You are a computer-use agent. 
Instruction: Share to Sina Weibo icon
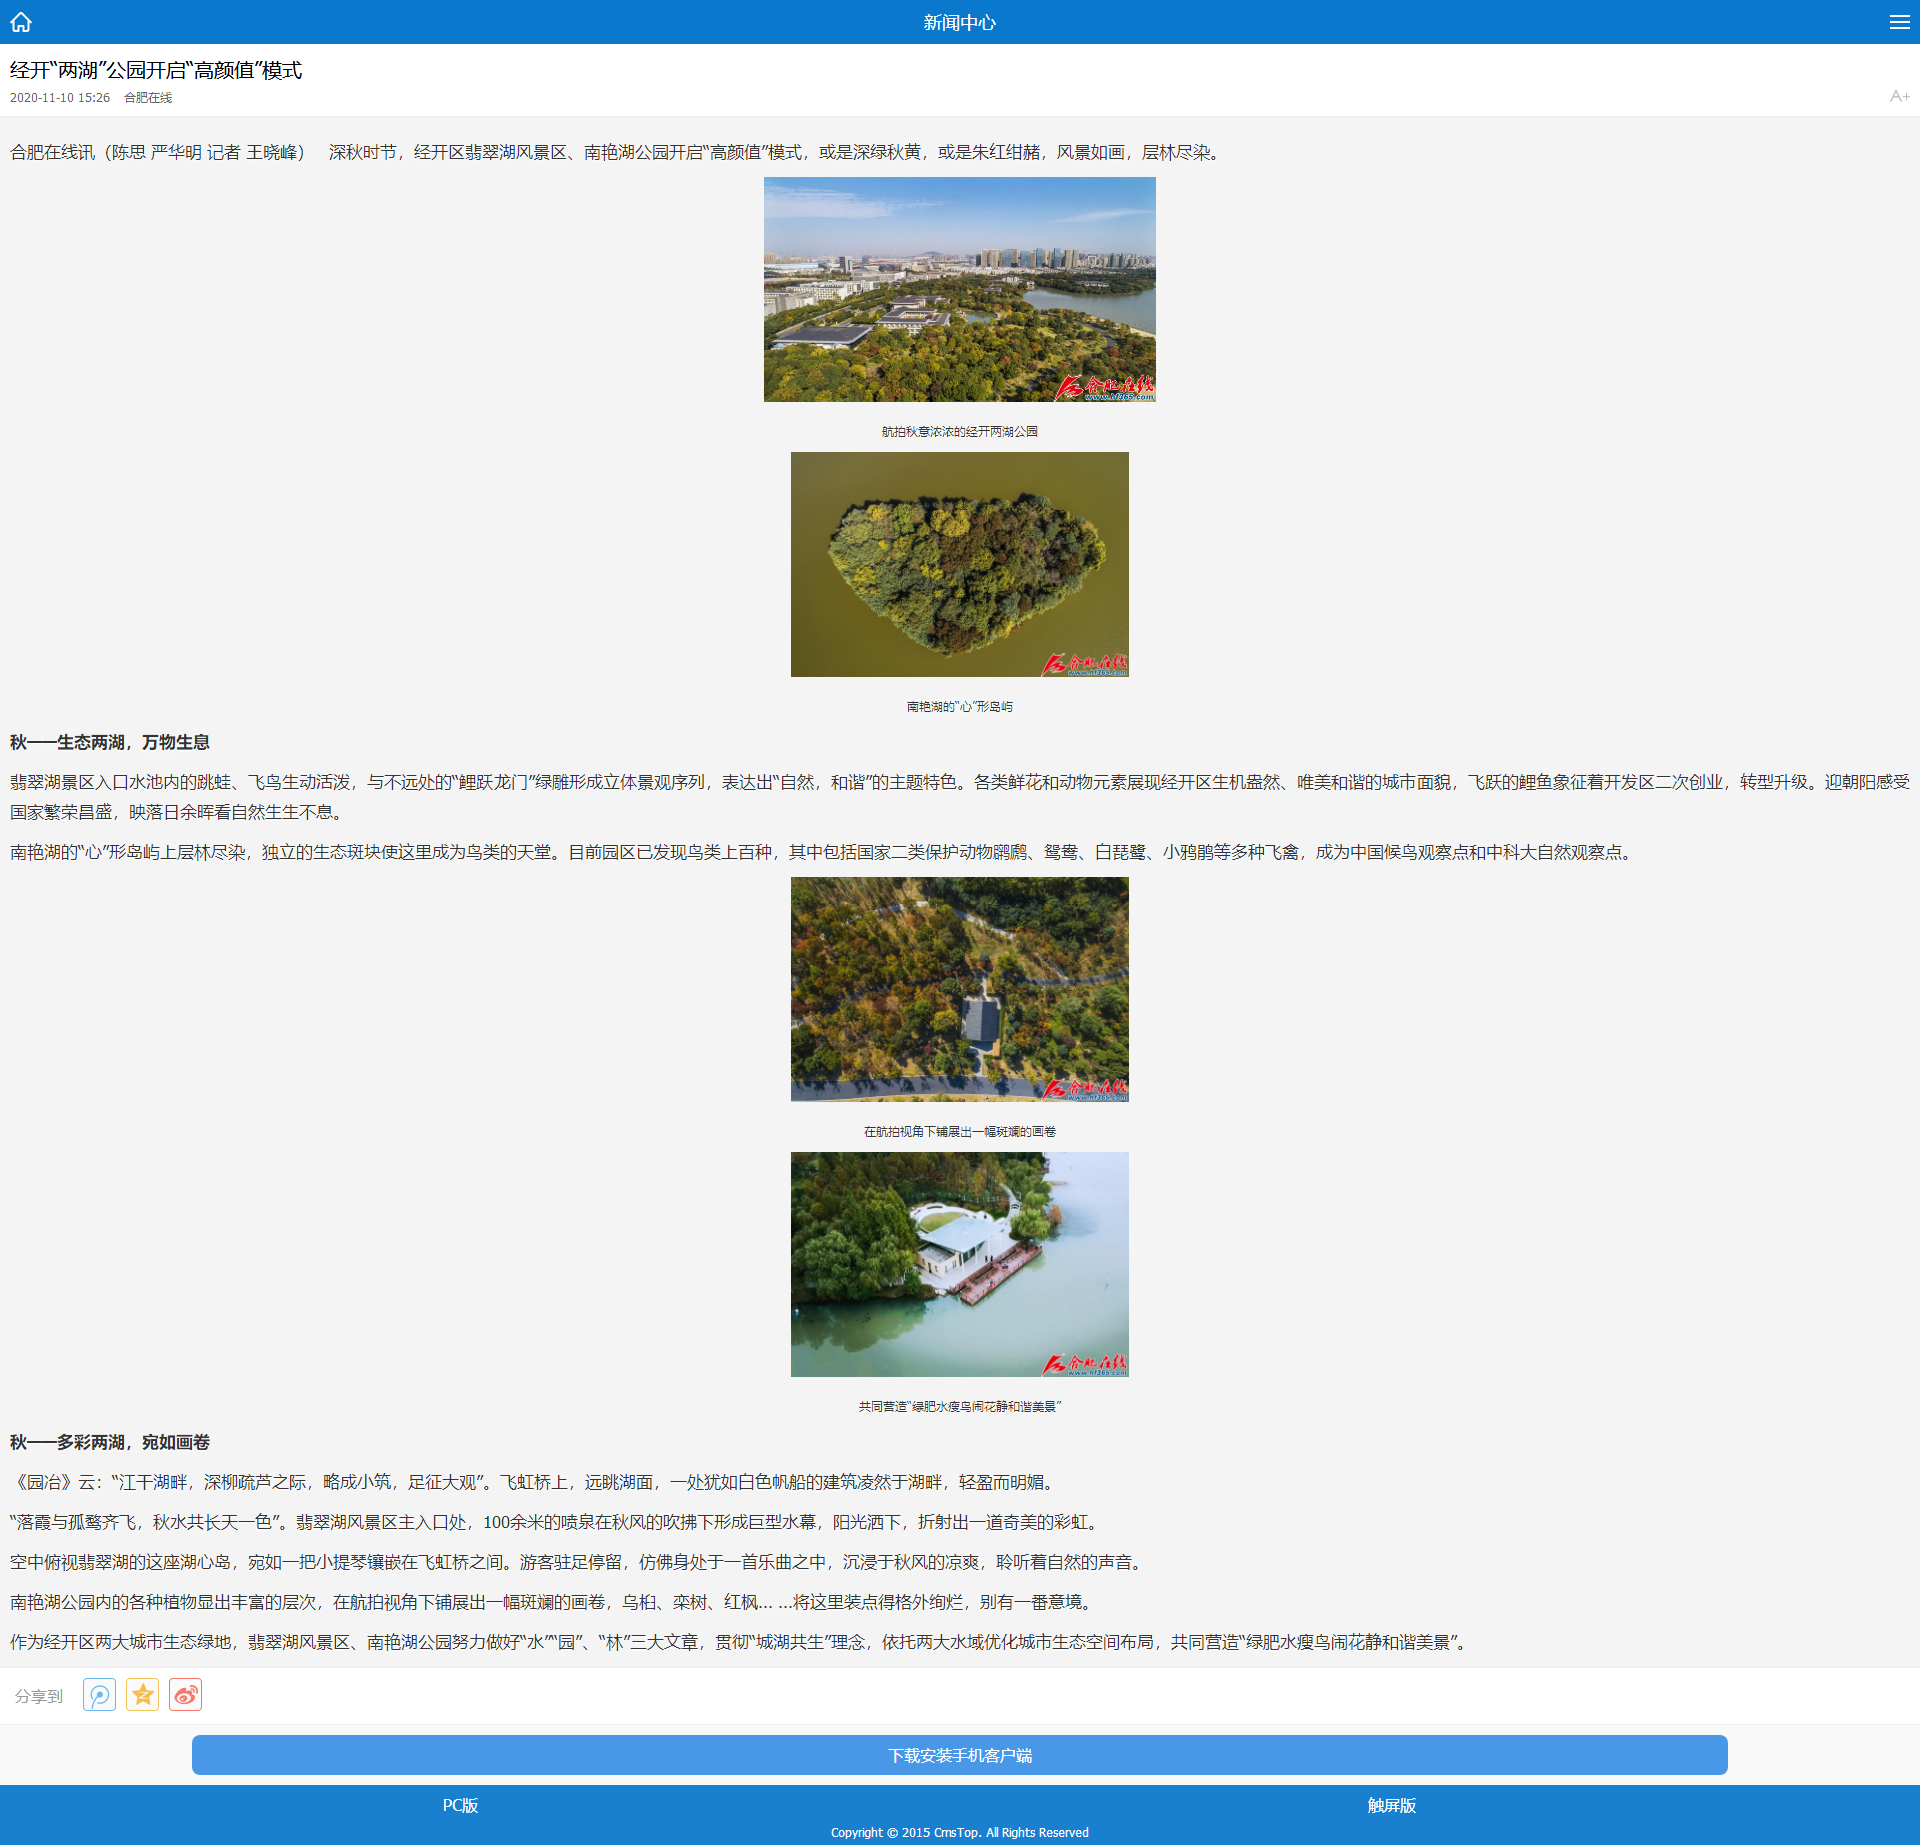click(186, 1695)
